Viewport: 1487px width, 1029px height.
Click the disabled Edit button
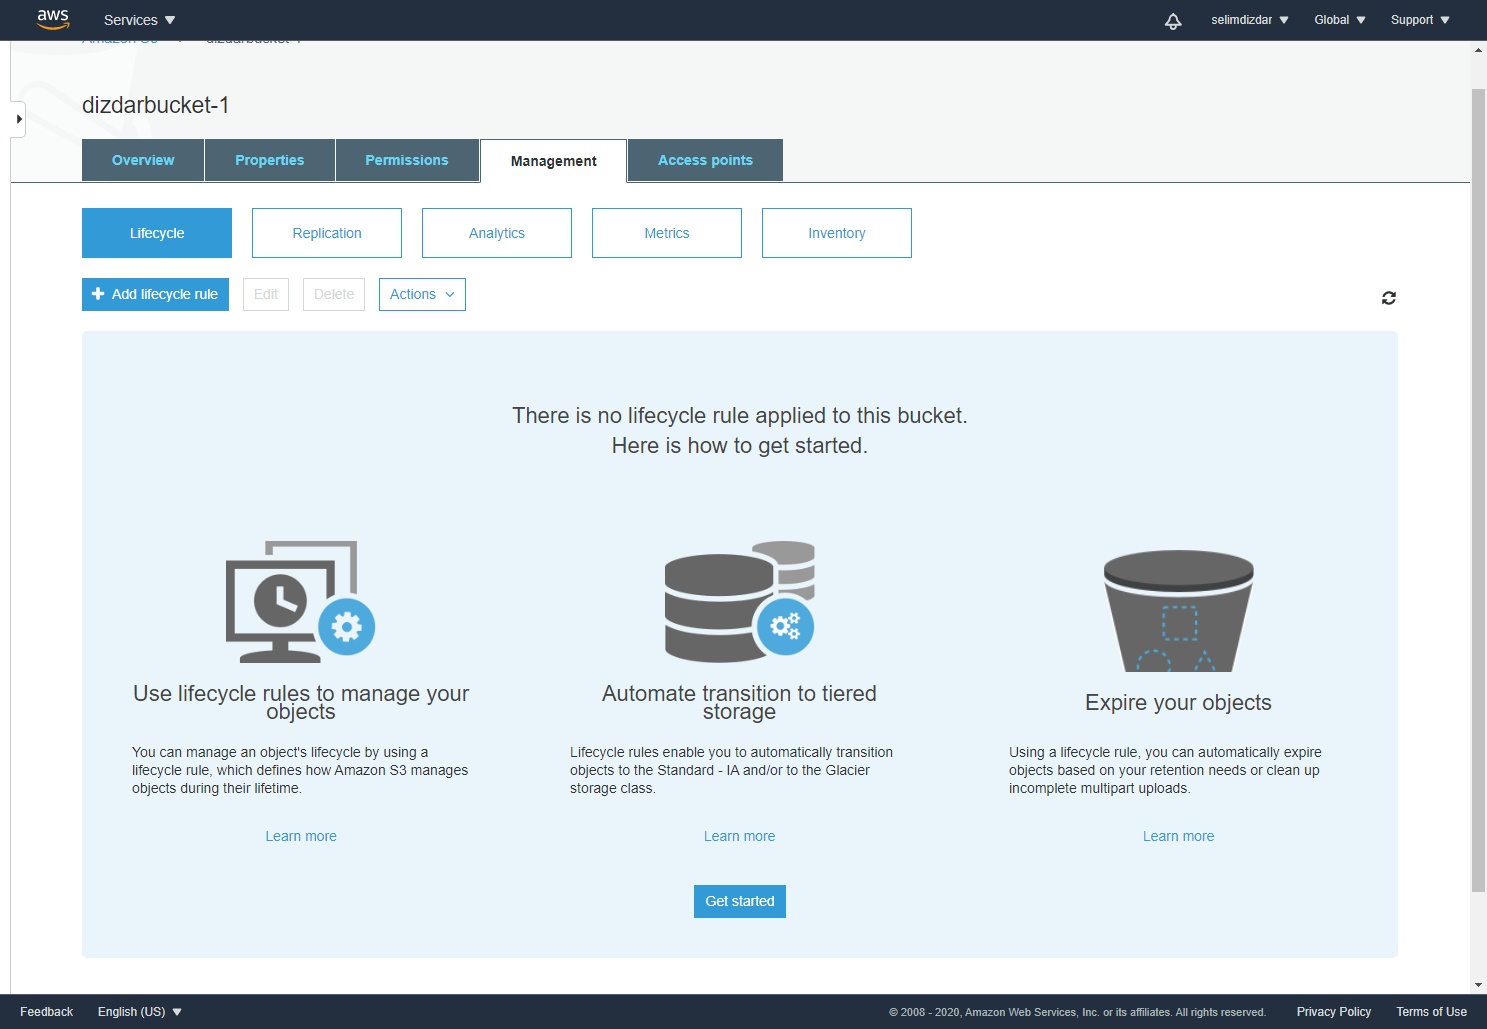click(266, 294)
